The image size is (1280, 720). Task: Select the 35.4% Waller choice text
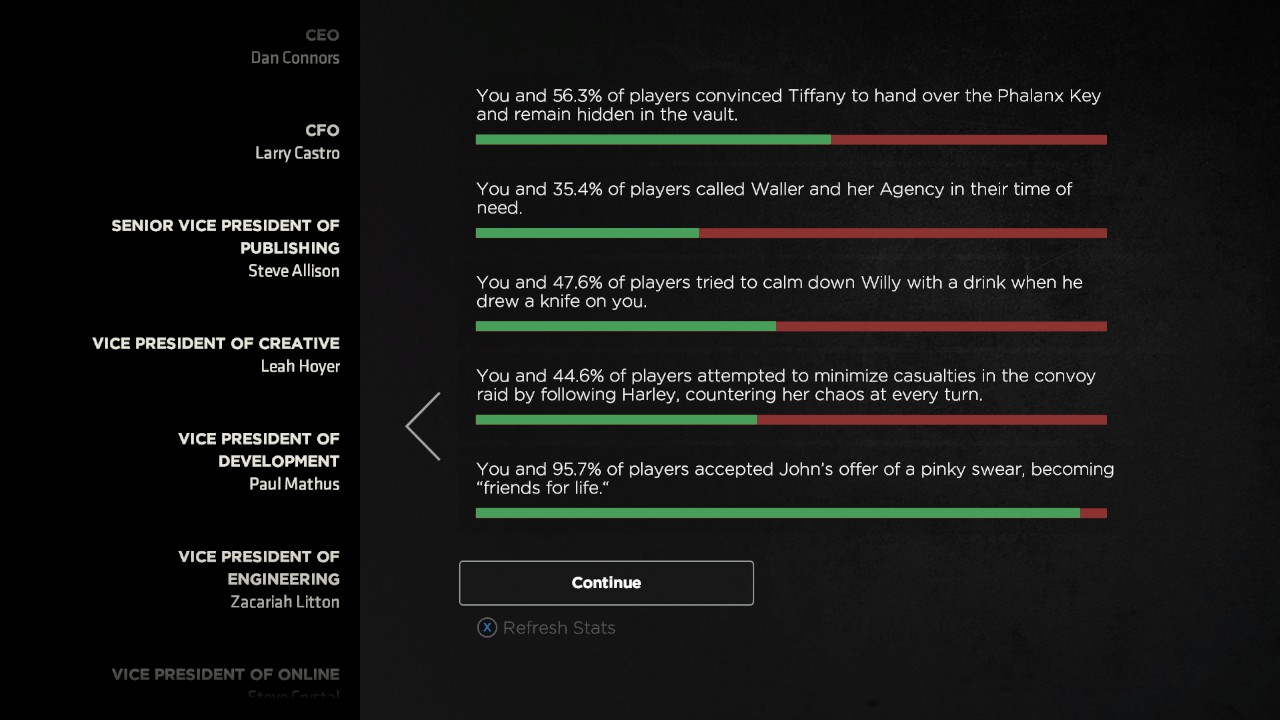[774, 198]
